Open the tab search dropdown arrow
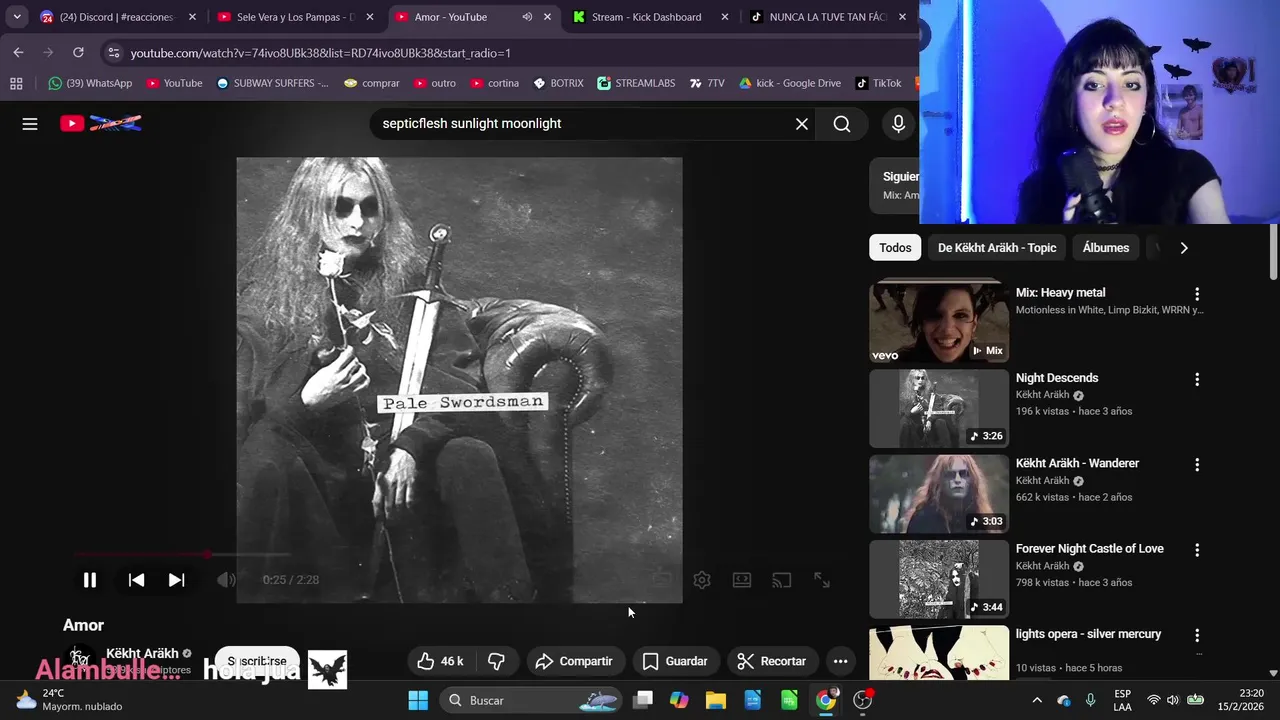 16,17
